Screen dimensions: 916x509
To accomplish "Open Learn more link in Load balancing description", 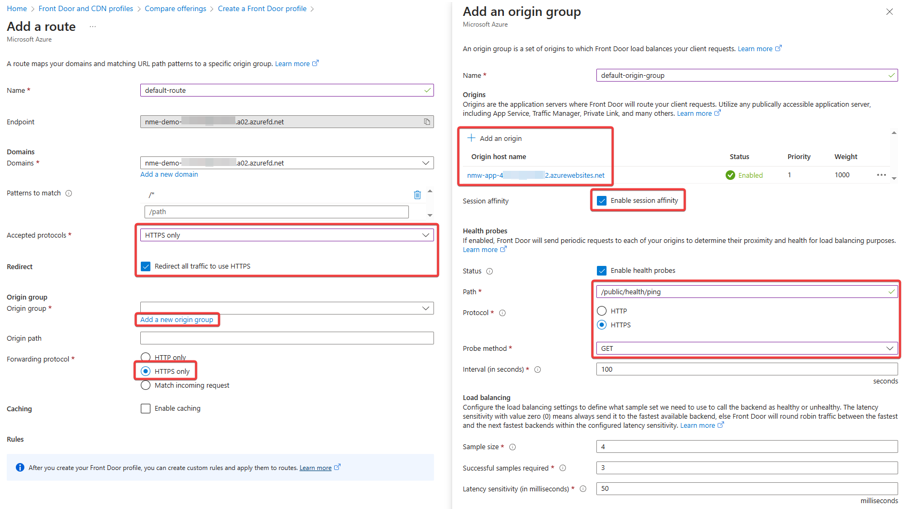I will [702, 425].
